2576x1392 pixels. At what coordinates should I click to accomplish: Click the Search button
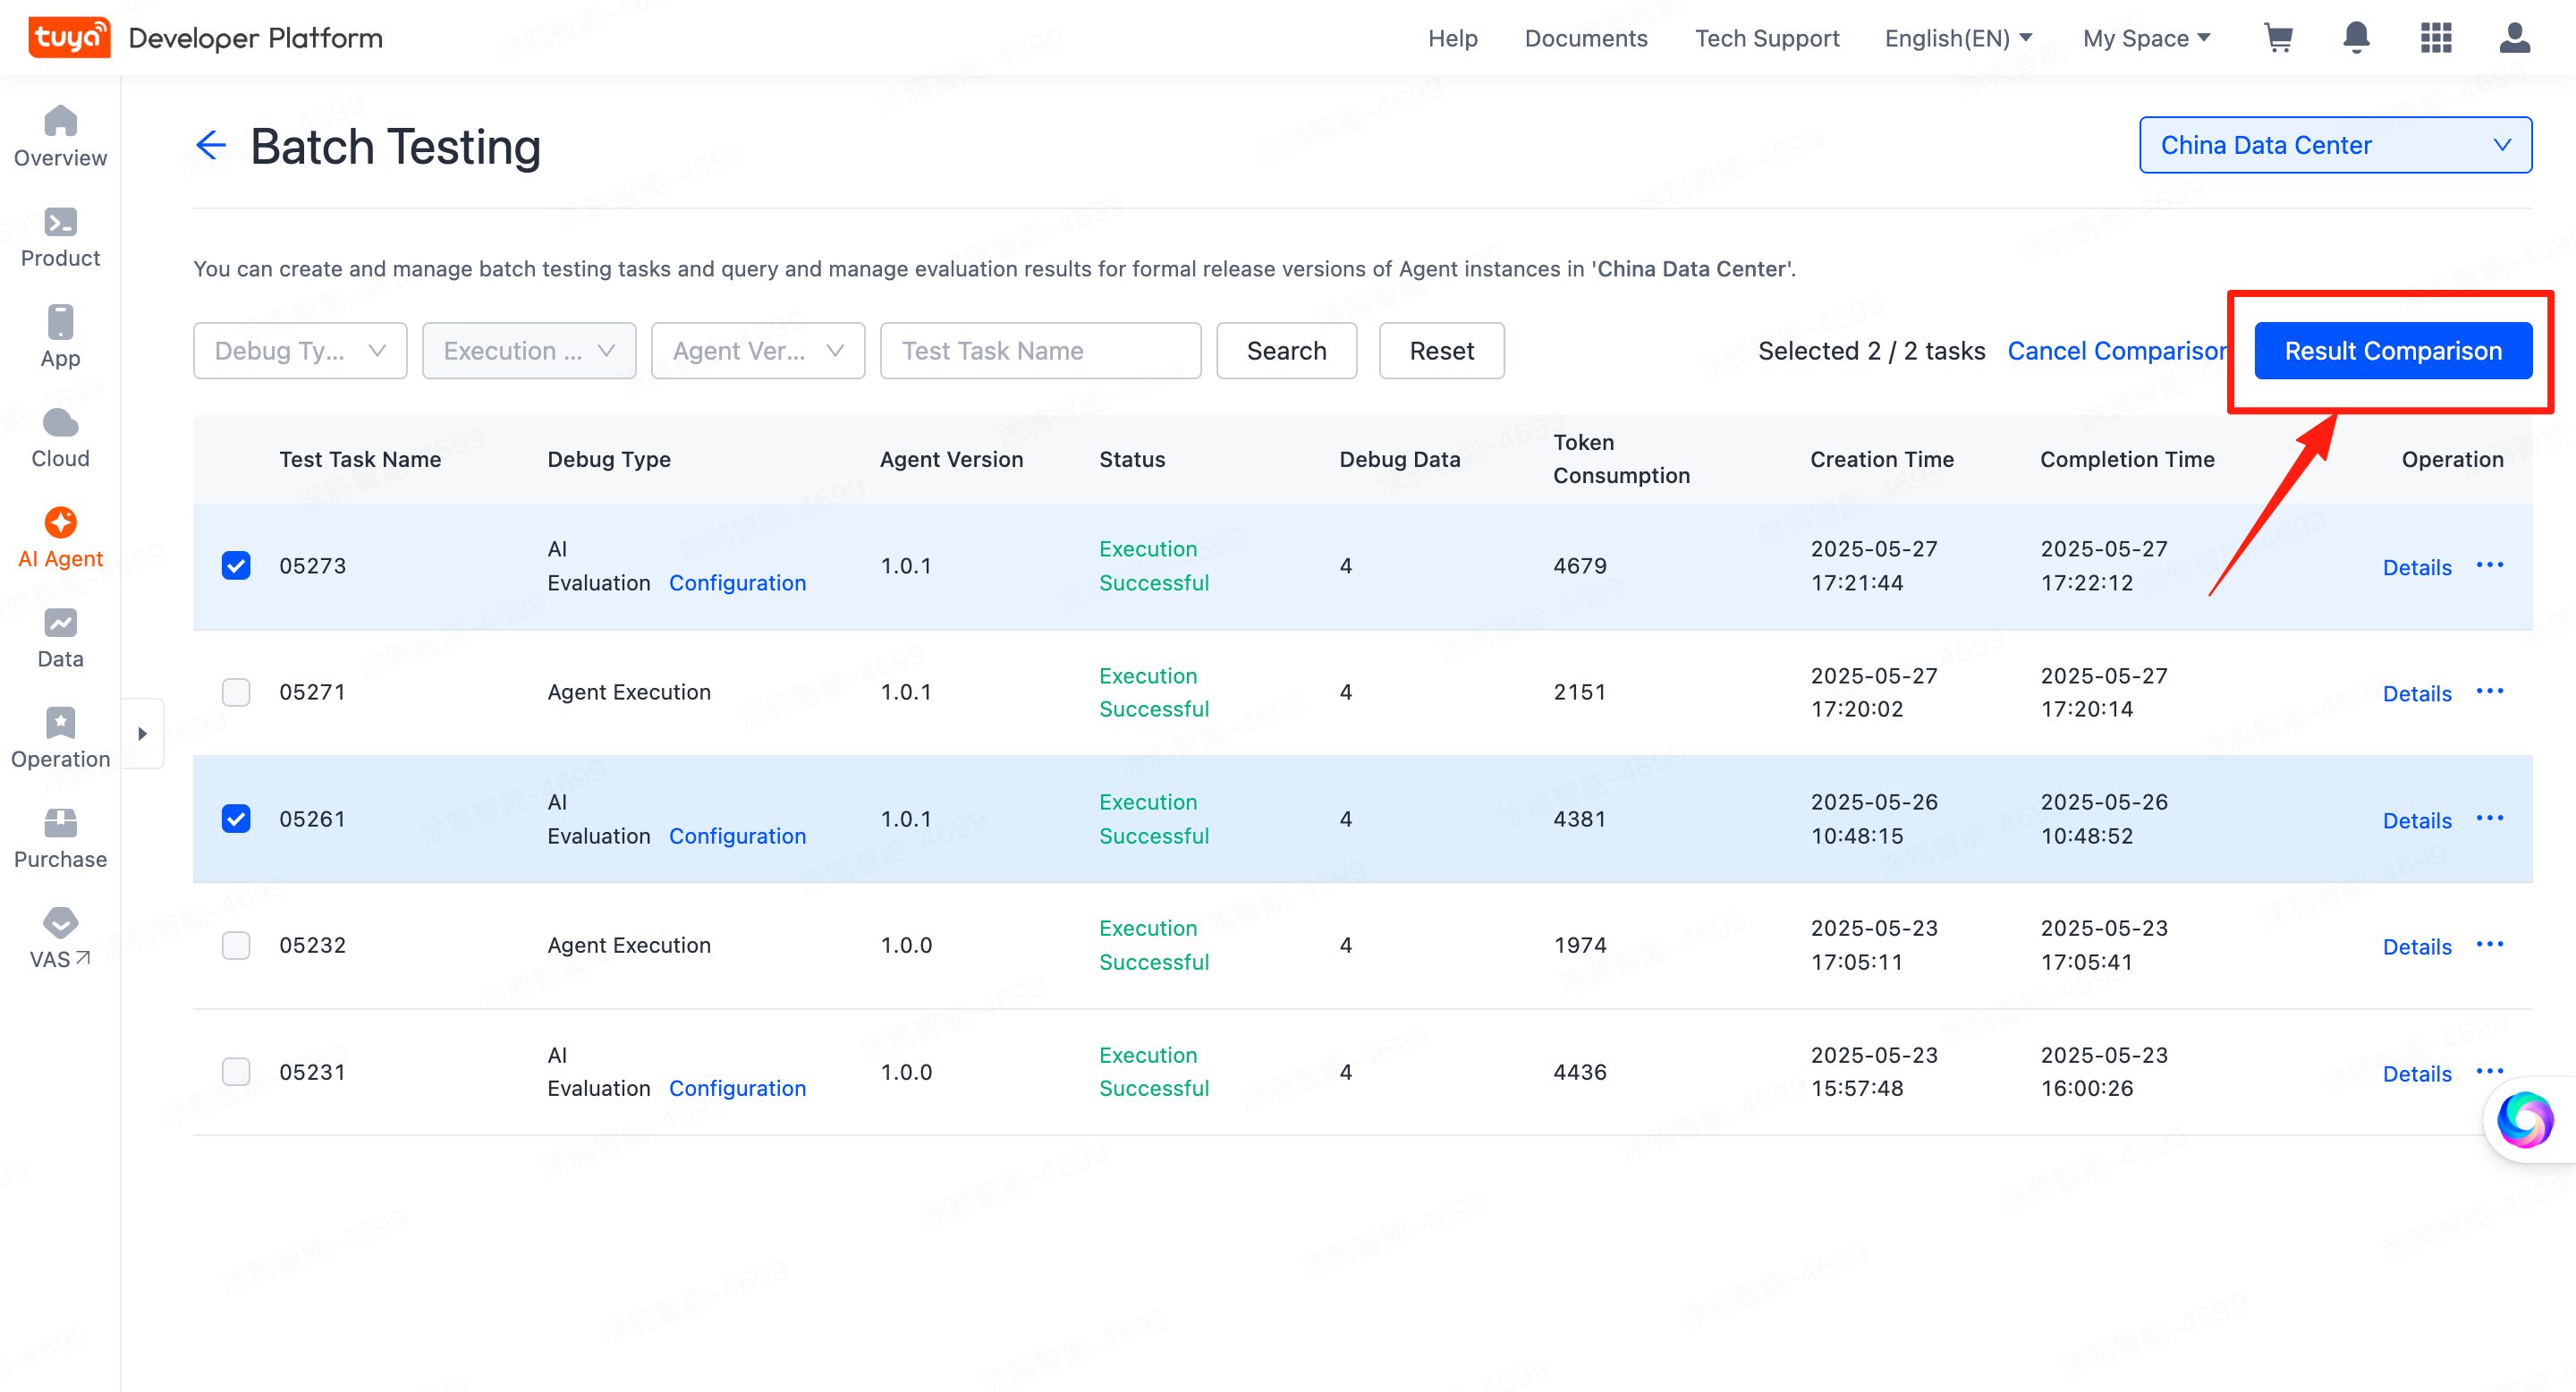[x=1286, y=351]
